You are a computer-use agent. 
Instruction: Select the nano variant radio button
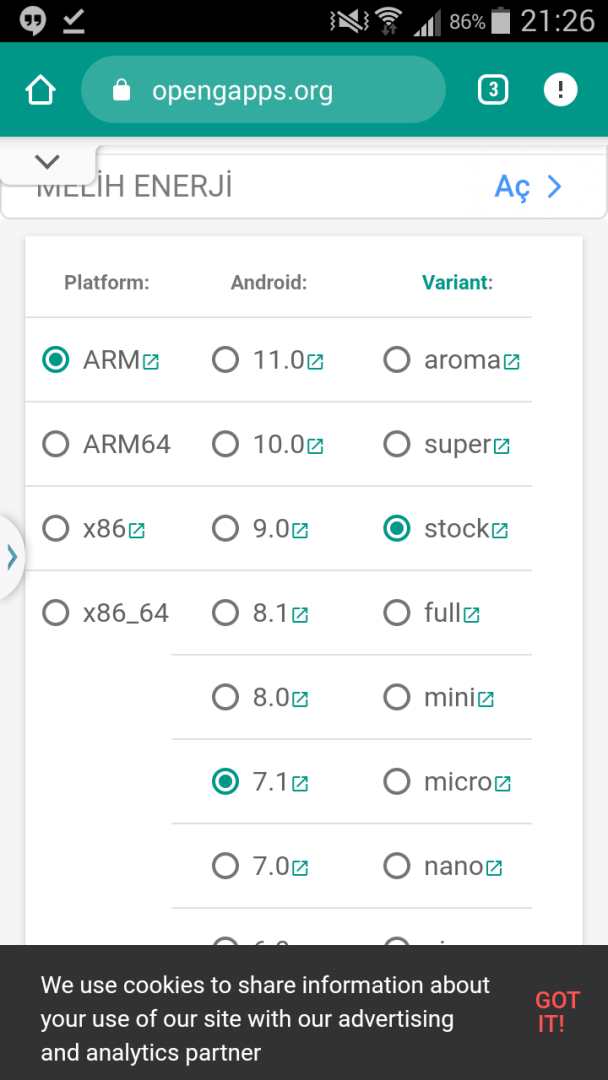coord(397,866)
